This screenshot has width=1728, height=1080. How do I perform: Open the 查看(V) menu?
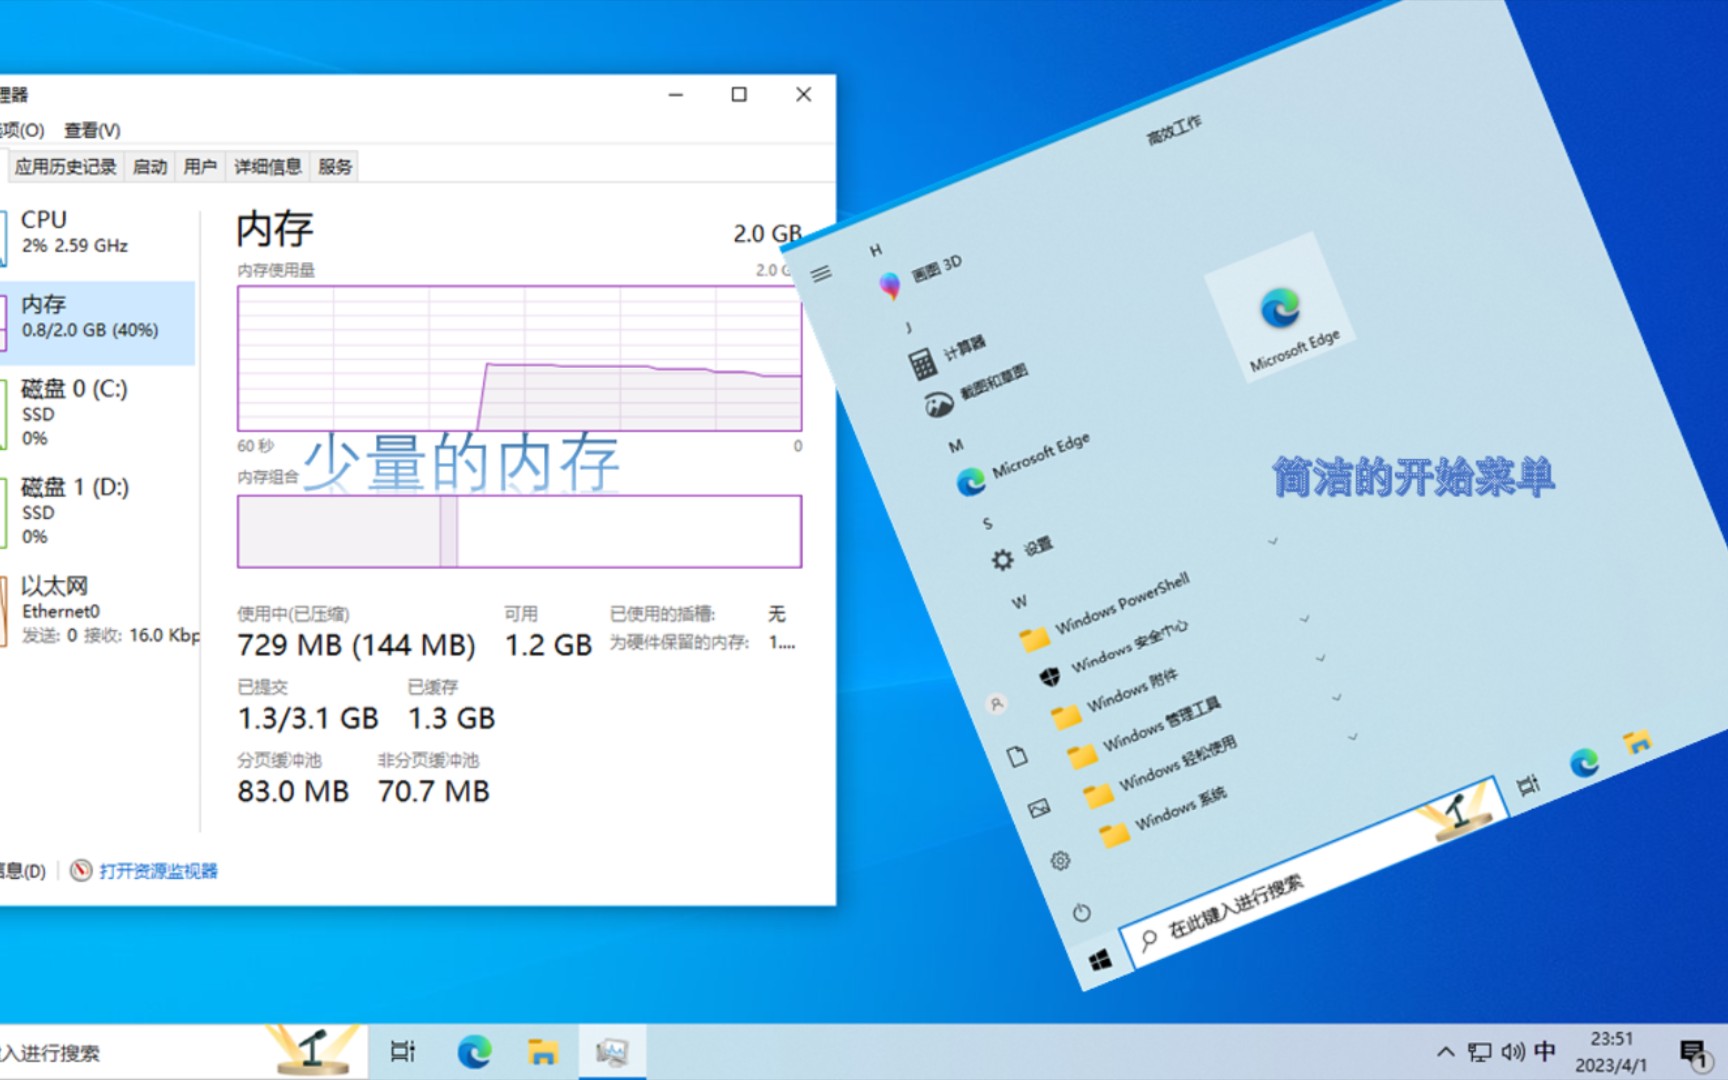92,130
